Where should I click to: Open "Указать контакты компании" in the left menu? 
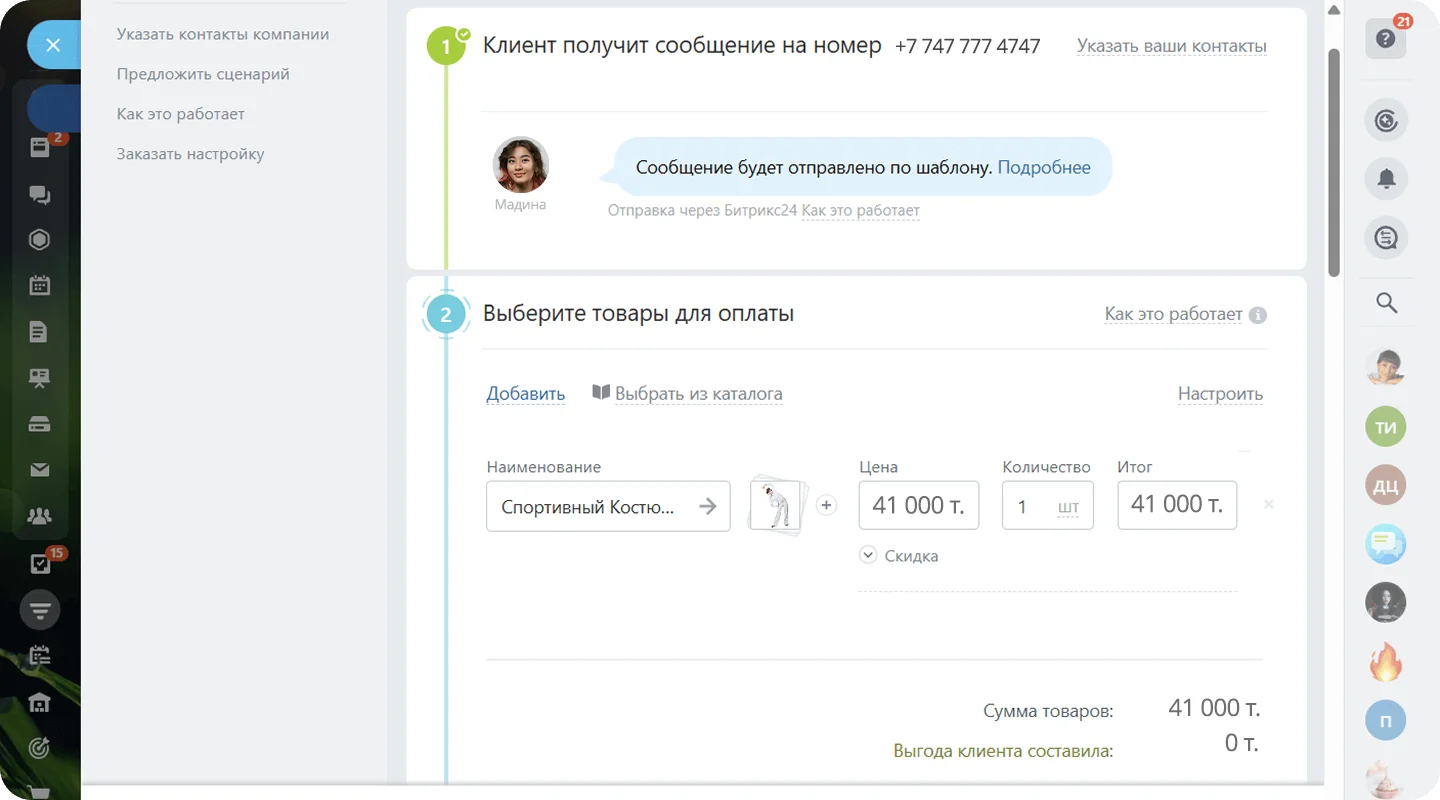tap(223, 34)
